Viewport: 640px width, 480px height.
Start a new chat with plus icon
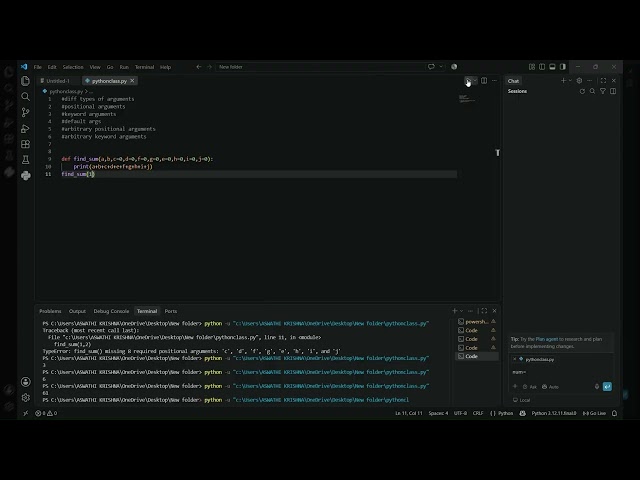[563, 81]
